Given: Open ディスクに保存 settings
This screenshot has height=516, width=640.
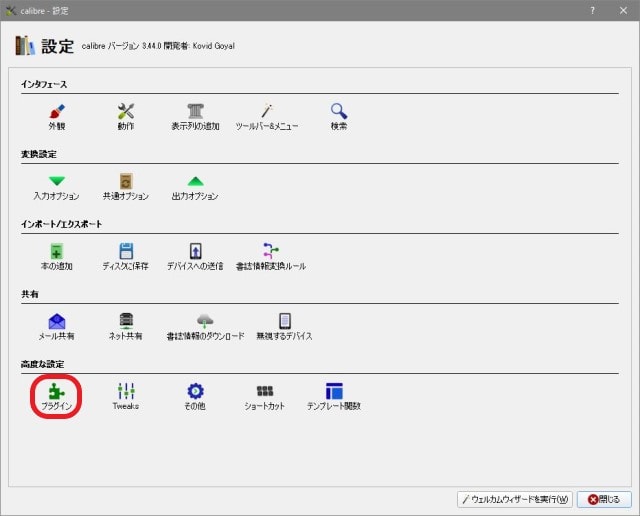Looking at the screenshot, I should pos(126,257).
